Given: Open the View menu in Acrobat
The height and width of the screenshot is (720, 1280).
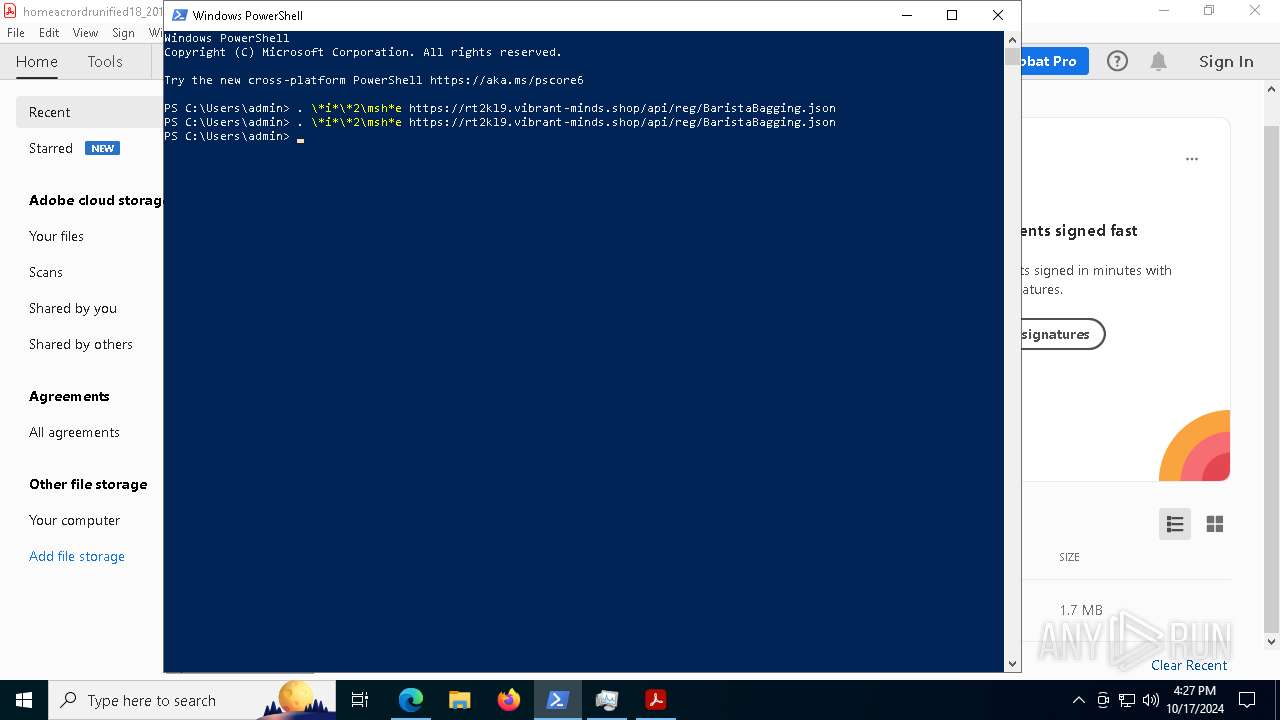Looking at the screenshot, I should (x=86, y=32).
